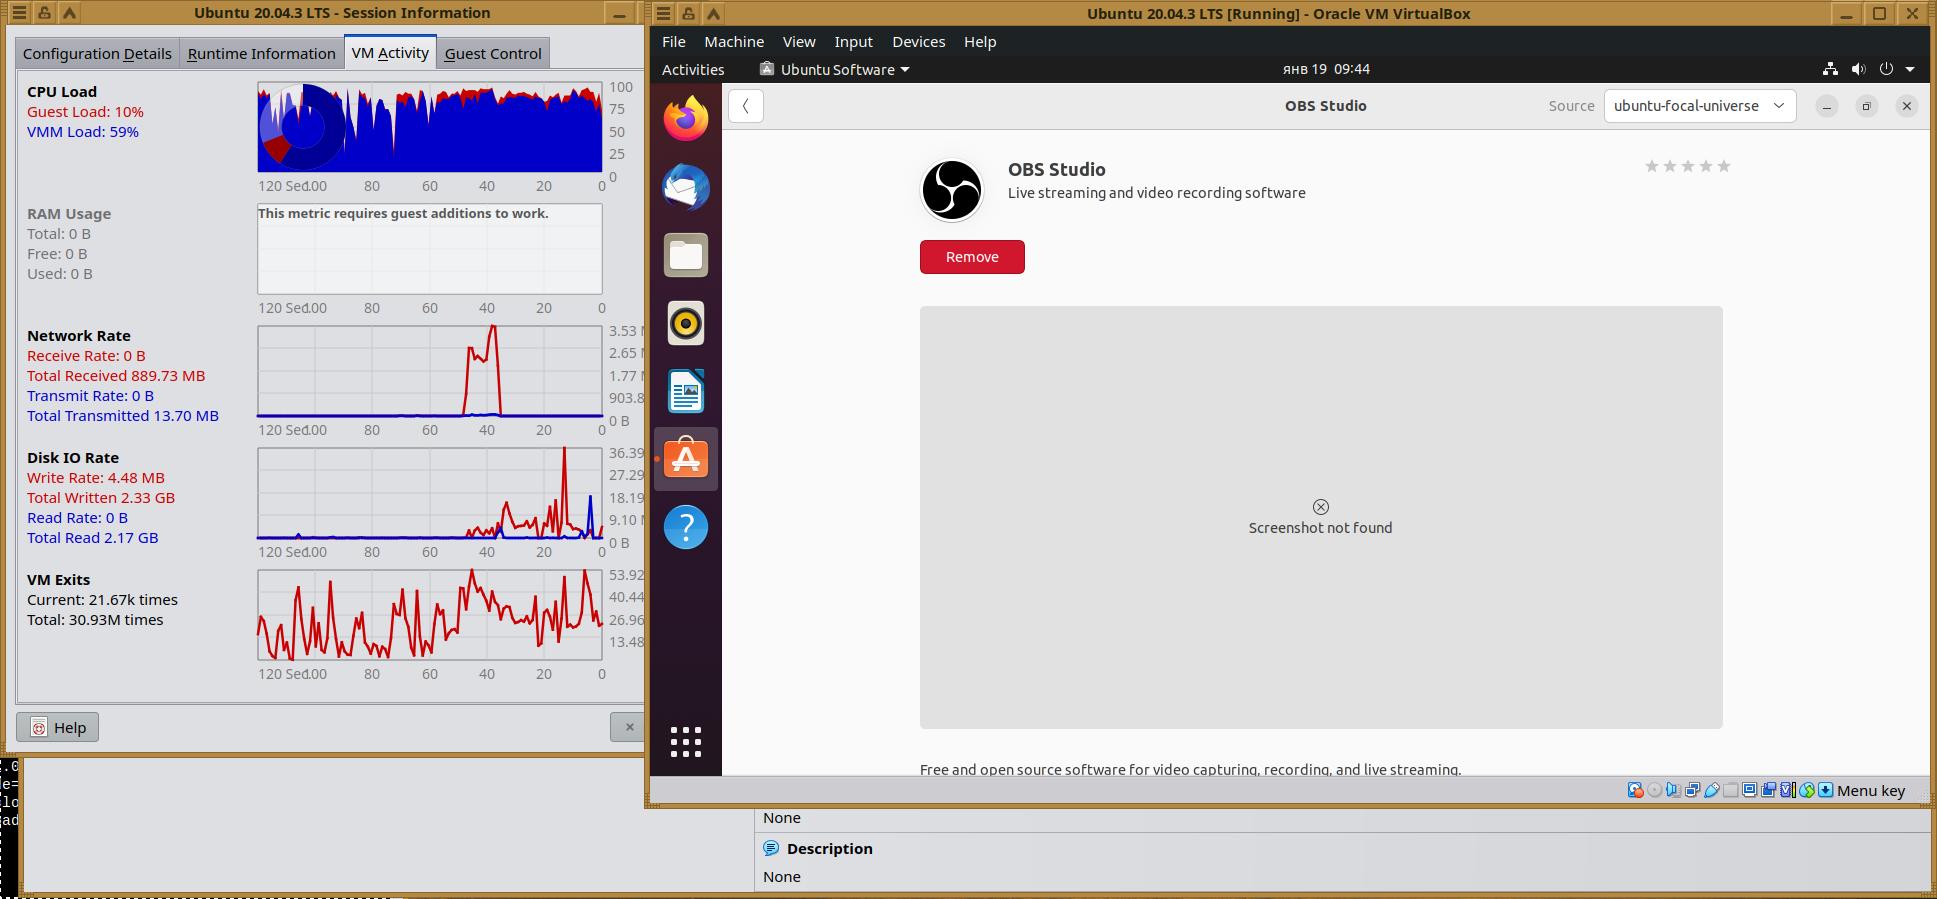Click the keyboard capture arrow status icon

tap(1826, 790)
